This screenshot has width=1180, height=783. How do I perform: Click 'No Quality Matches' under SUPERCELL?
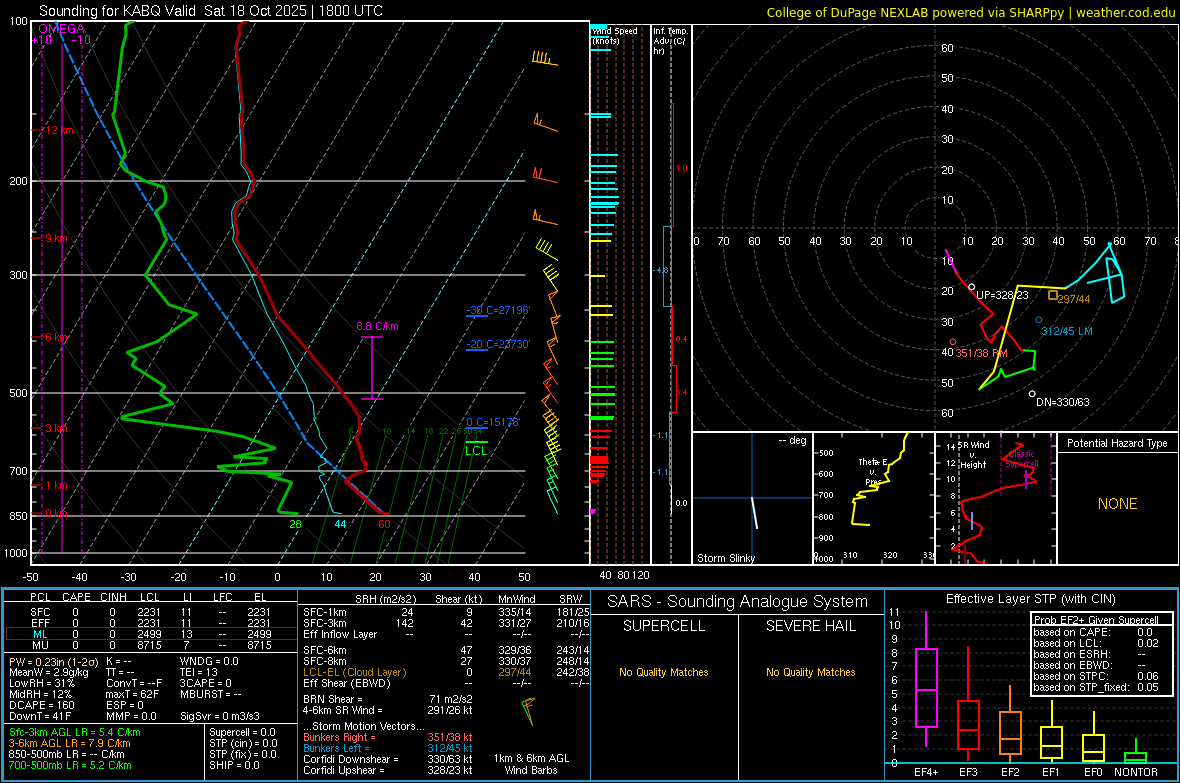tap(664, 672)
